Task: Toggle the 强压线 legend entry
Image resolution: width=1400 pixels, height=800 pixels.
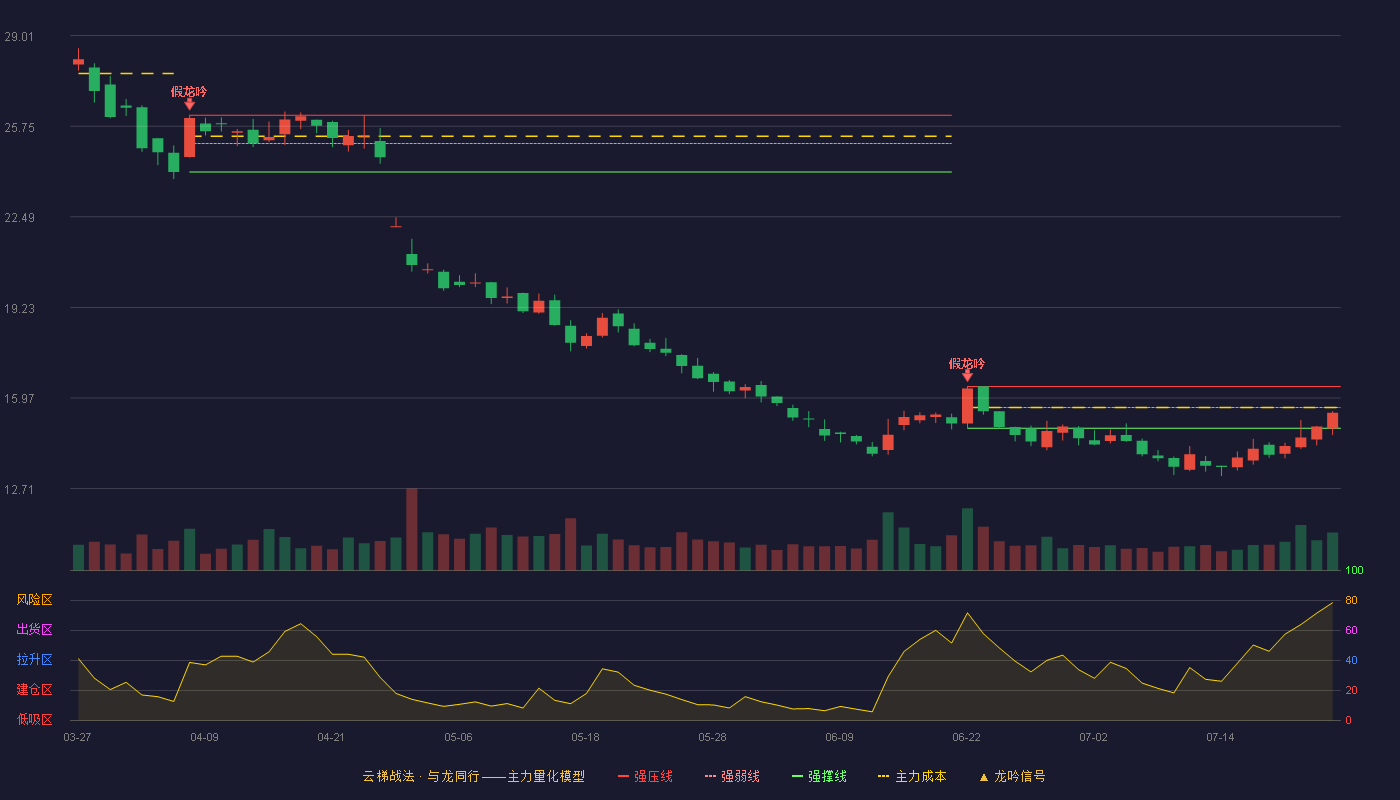Action: 645,776
